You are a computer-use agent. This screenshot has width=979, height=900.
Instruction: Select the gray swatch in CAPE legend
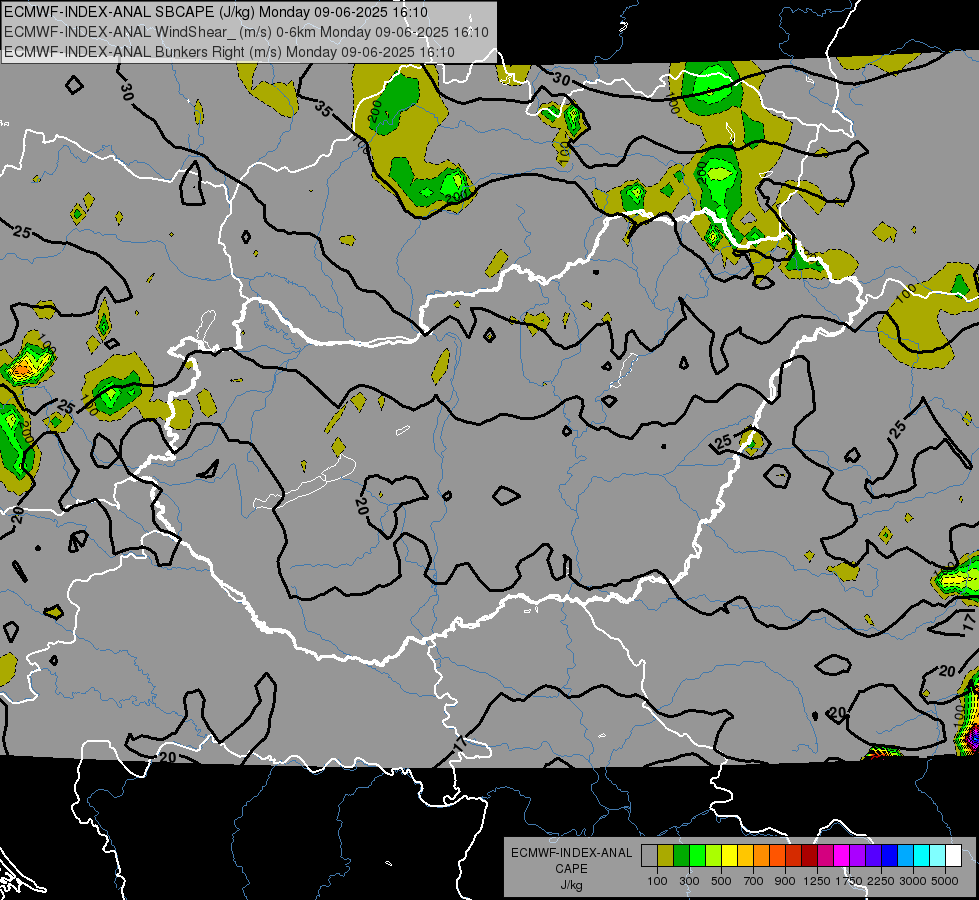pyautogui.click(x=649, y=856)
